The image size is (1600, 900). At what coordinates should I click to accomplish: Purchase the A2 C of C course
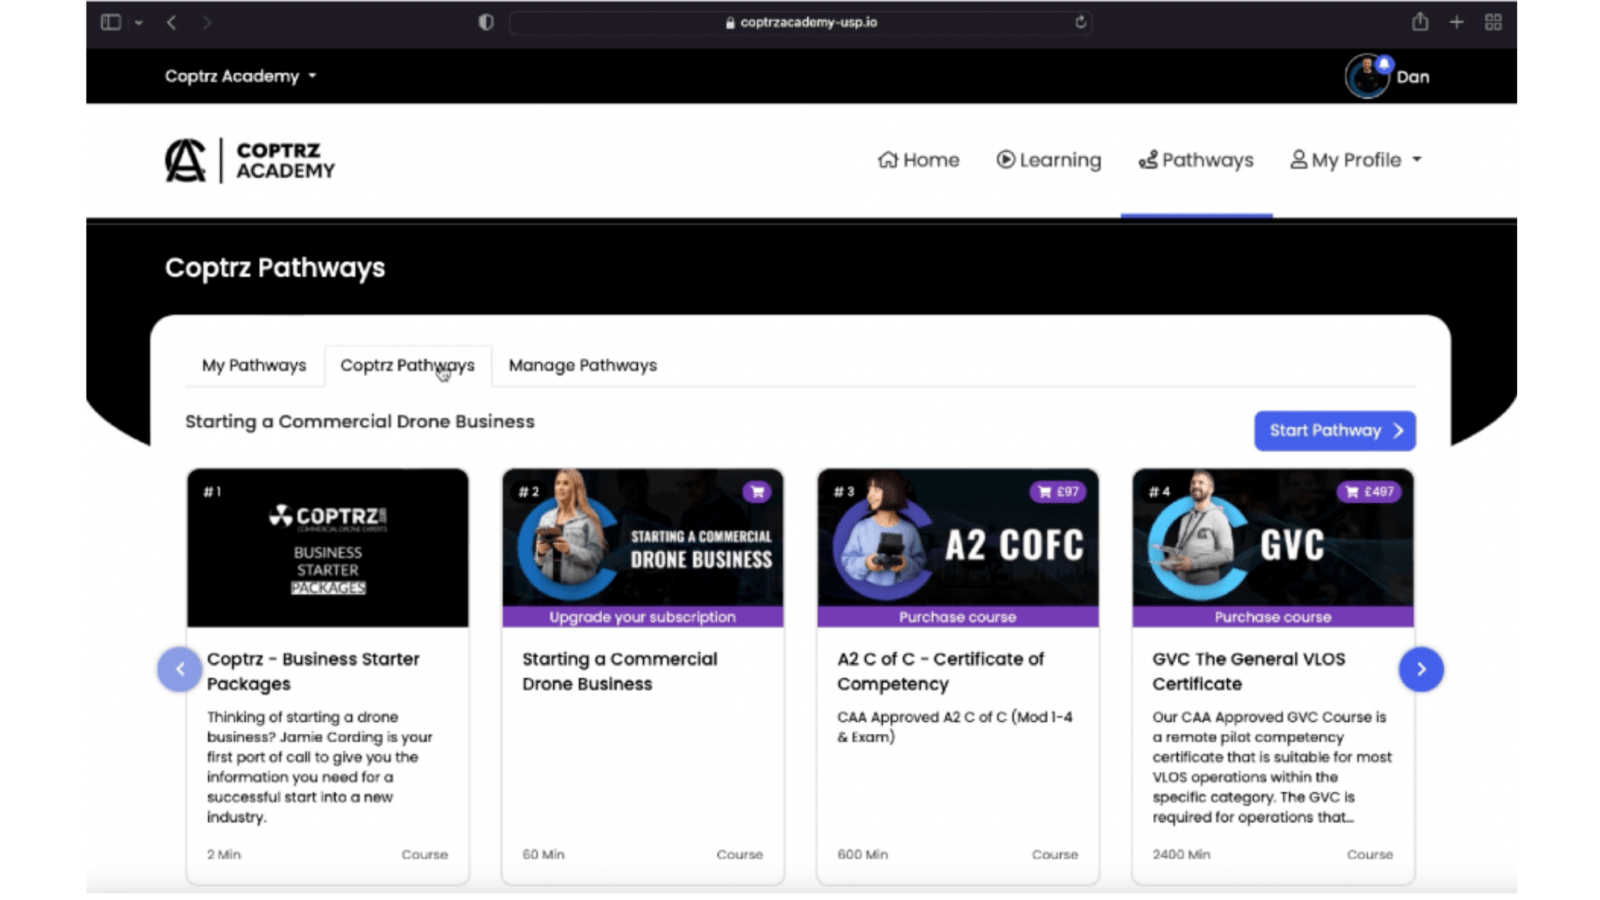[x=956, y=617]
